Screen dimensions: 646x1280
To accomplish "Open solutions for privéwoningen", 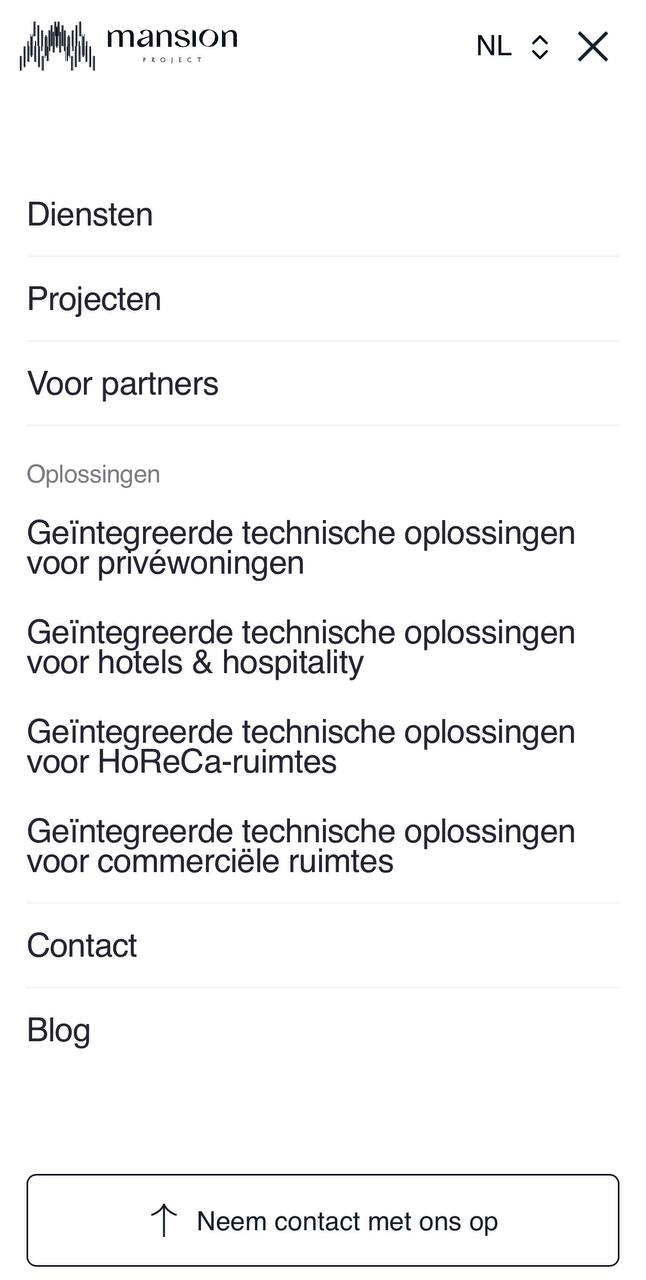I will click(301, 547).
